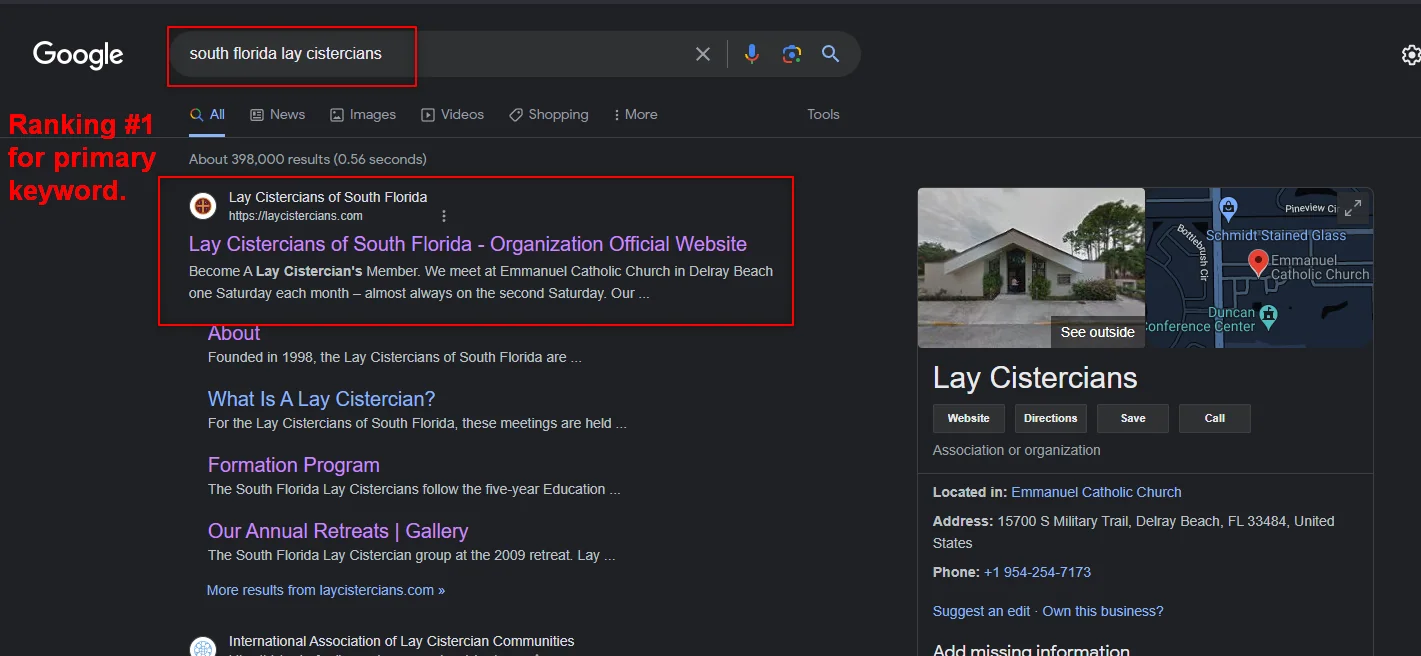Click Add missing information heading

[1031, 650]
